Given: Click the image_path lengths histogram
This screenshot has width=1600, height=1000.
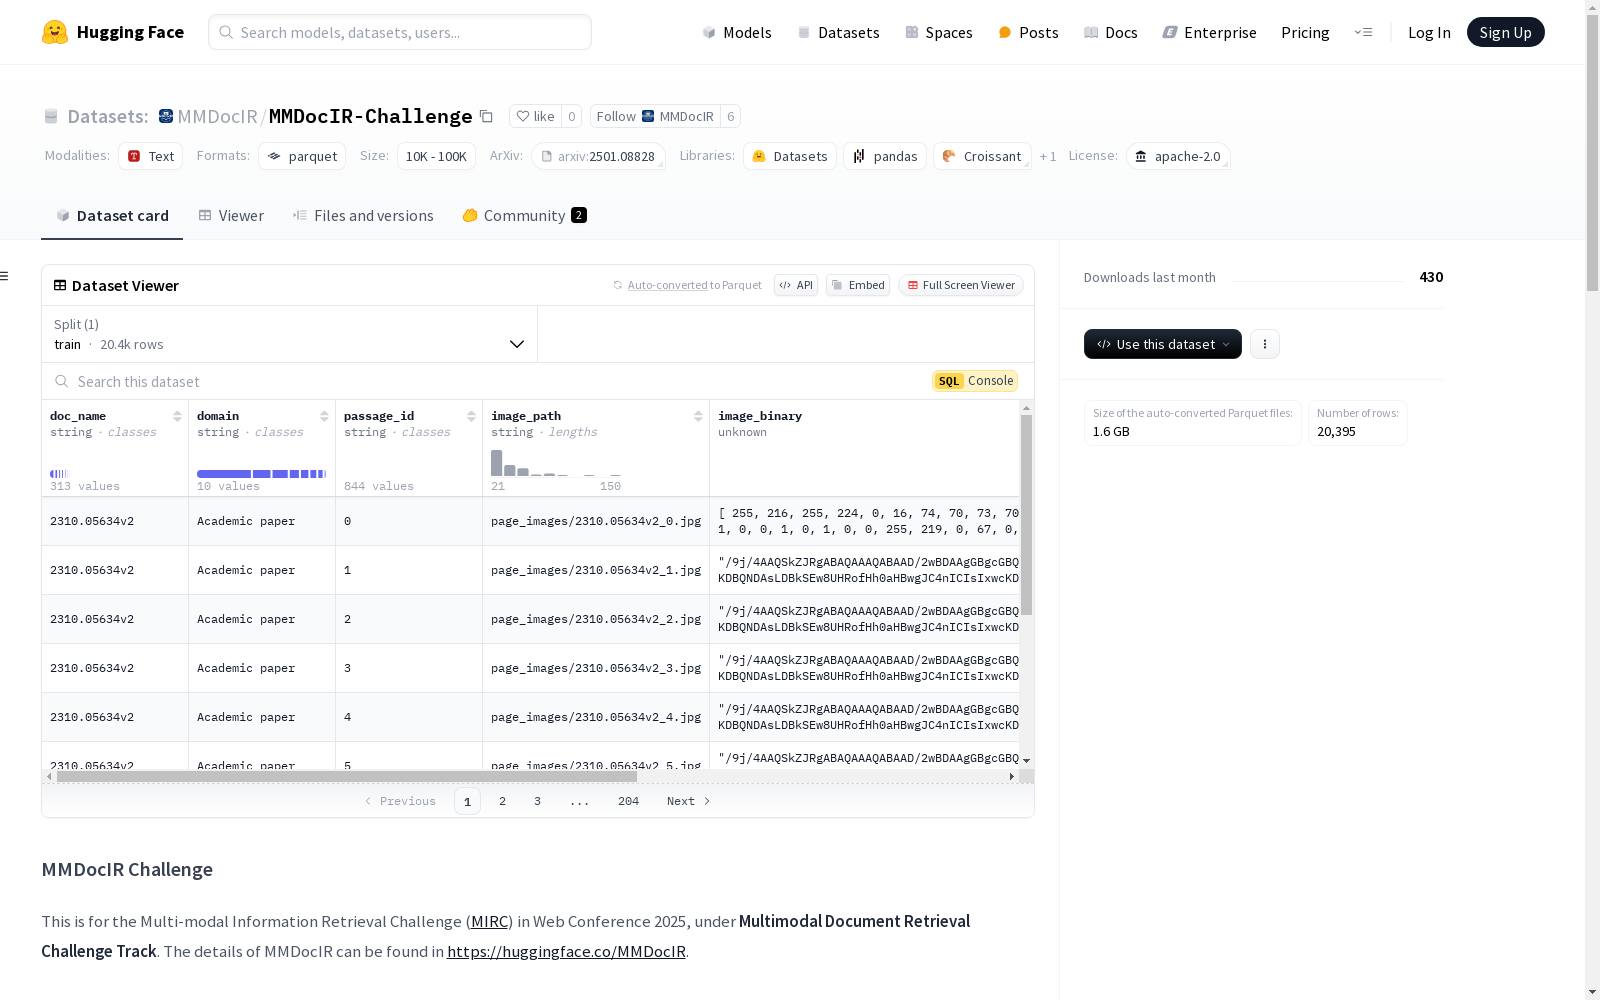Looking at the screenshot, I should tap(556, 462).
